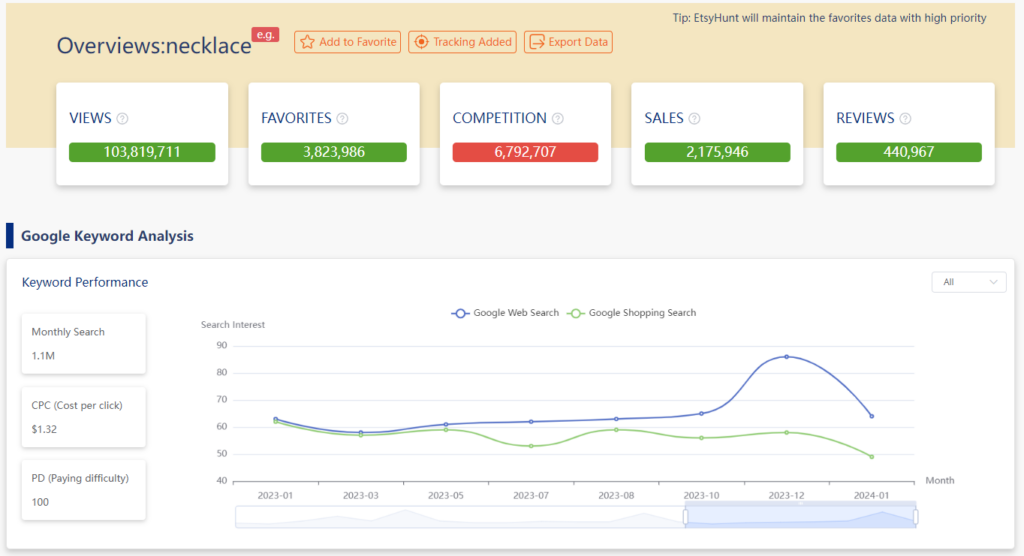Click the help icon next to VIEWS
1024x556 pixels.
click(123, 119)
